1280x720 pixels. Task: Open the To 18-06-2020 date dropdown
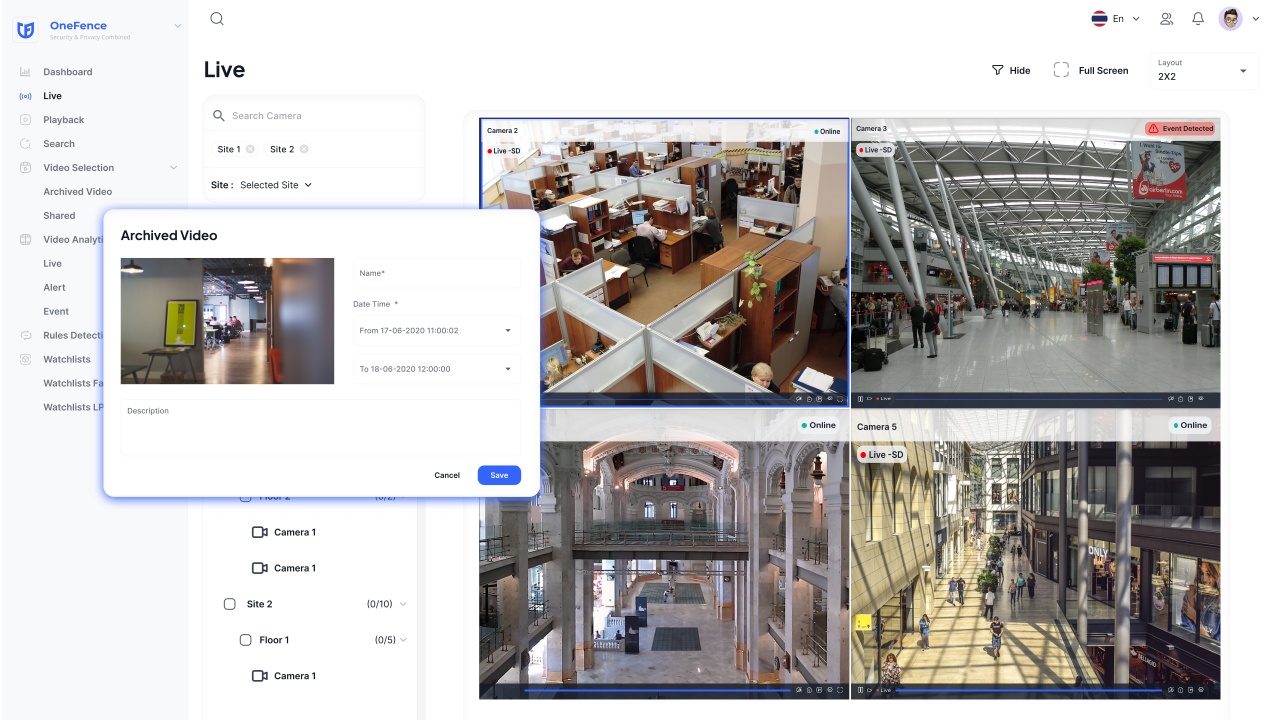click(x=437, y=369)
